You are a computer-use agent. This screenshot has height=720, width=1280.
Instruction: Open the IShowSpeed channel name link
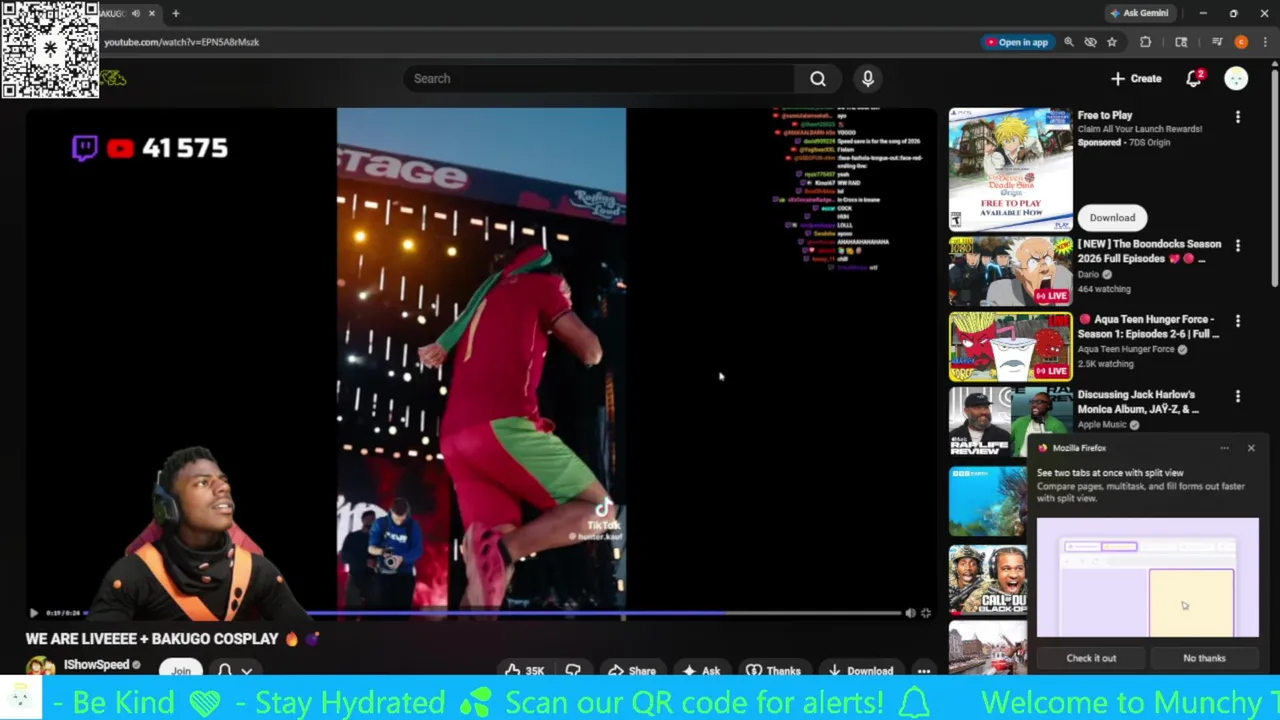tap(96, 665)
